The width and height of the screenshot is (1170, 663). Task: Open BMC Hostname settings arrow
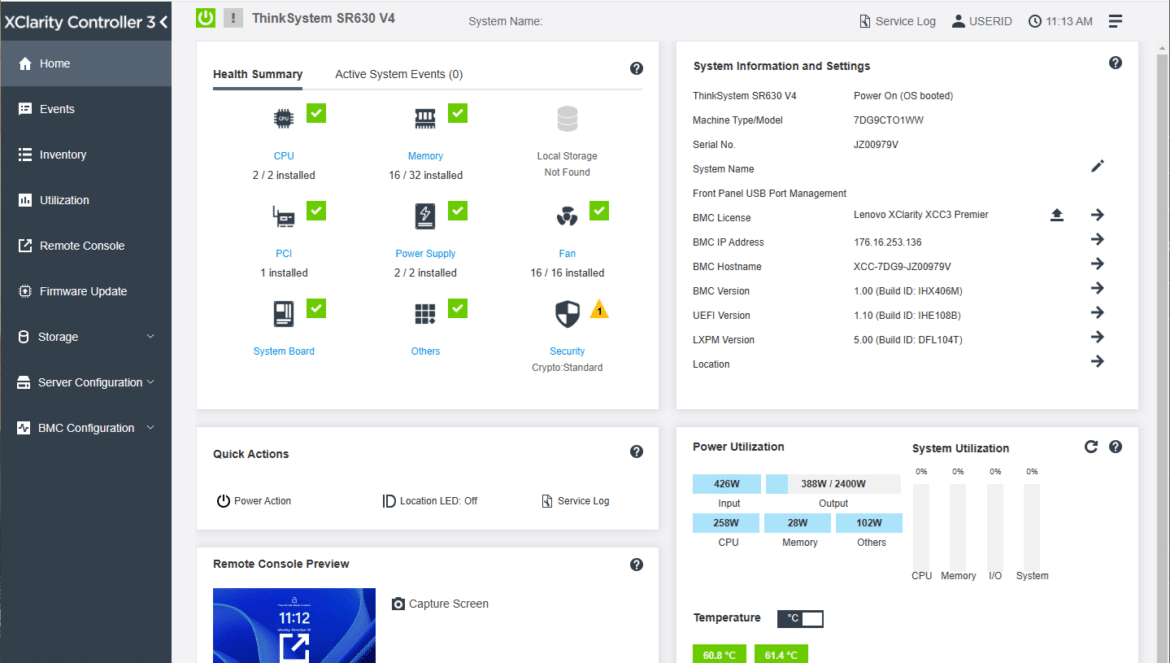(x=1098, y=264)
